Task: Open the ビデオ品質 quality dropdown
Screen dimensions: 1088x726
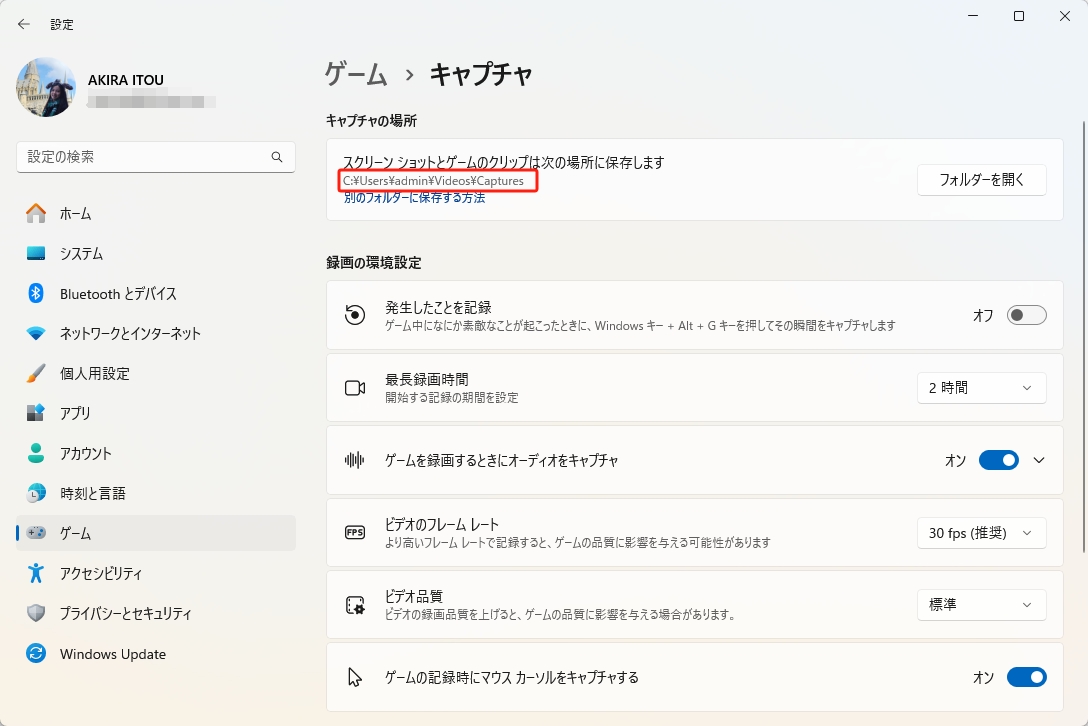Action: (981, 605)
